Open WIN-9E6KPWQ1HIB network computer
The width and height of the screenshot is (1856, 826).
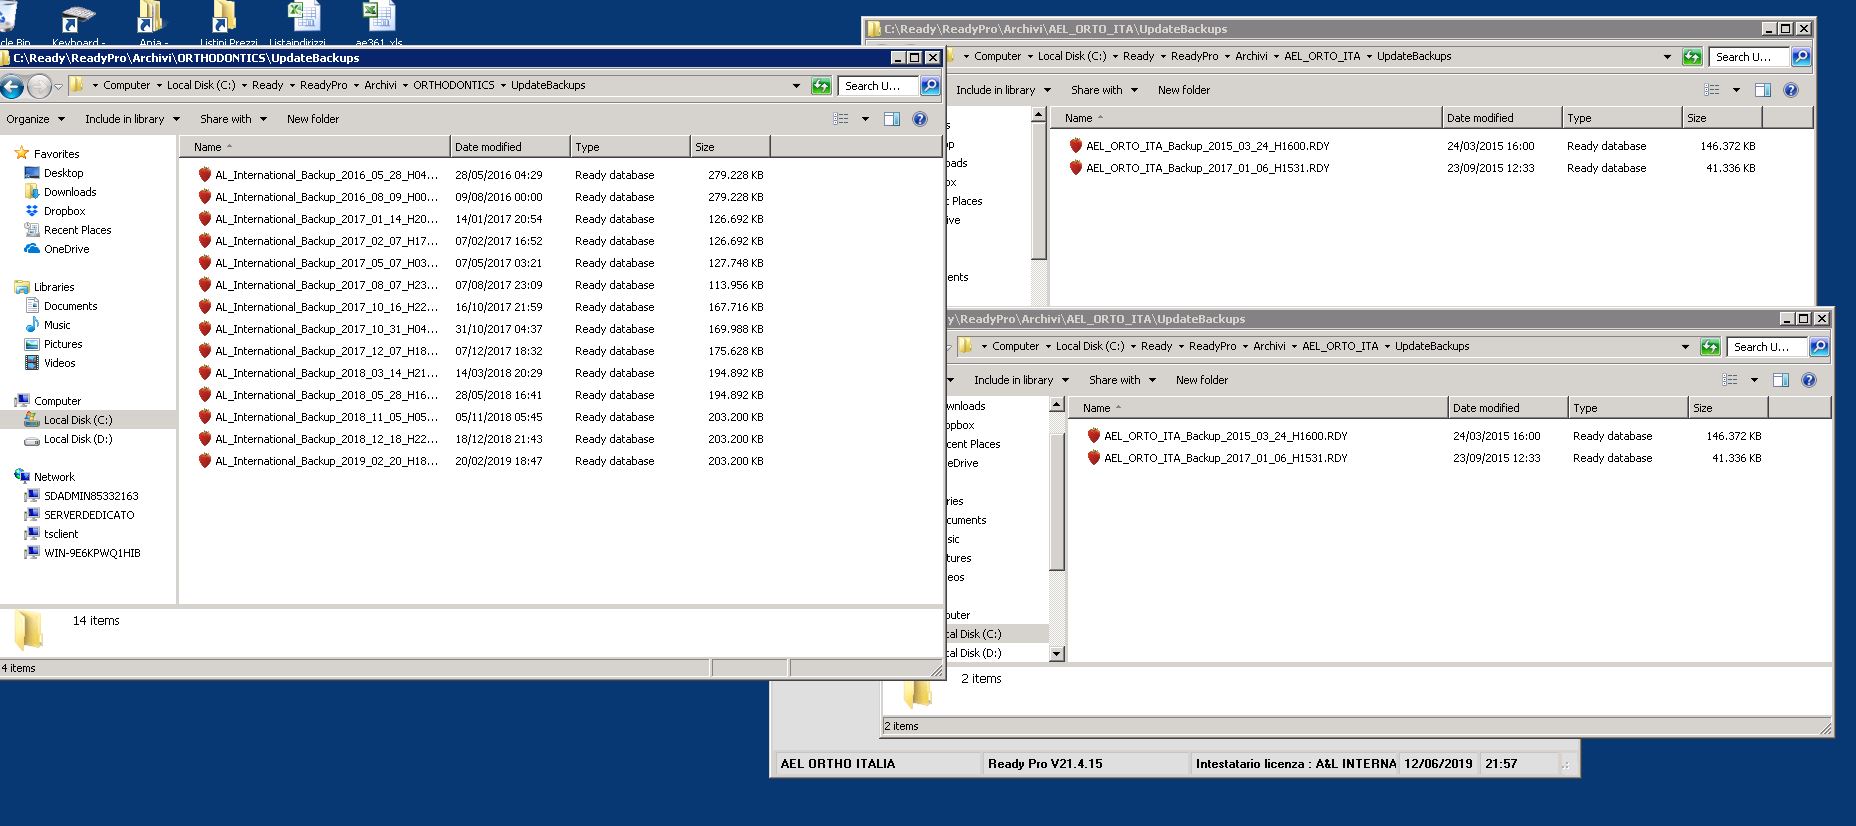[92, 553]
